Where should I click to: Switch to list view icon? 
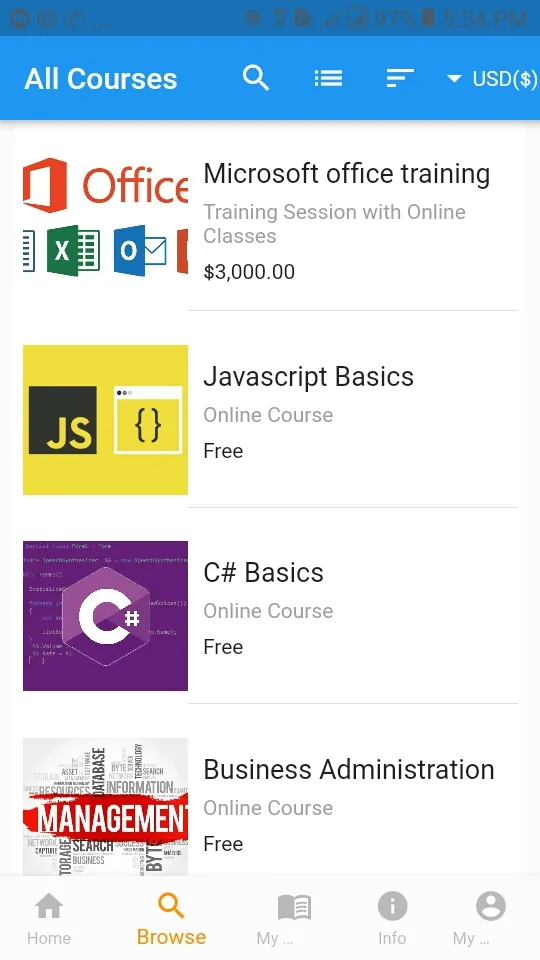(328, 78)
